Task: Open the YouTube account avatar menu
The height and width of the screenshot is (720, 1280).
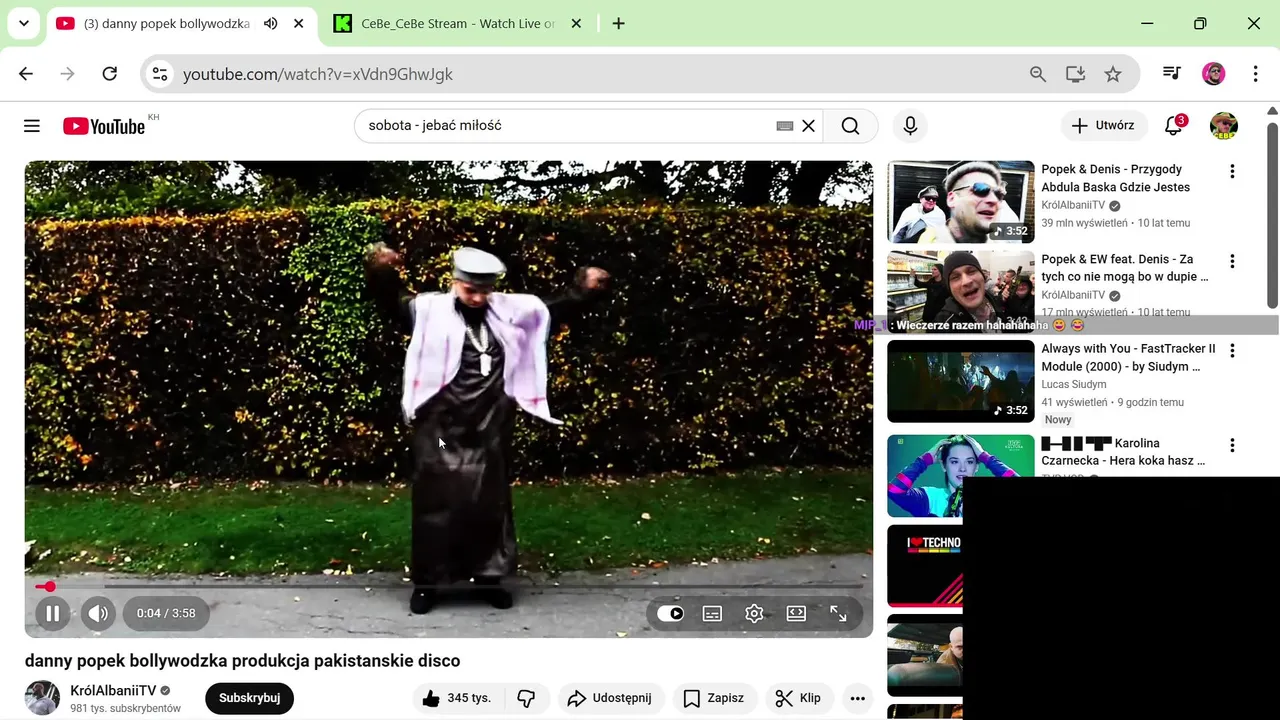Action: (x=1224, y=126)
